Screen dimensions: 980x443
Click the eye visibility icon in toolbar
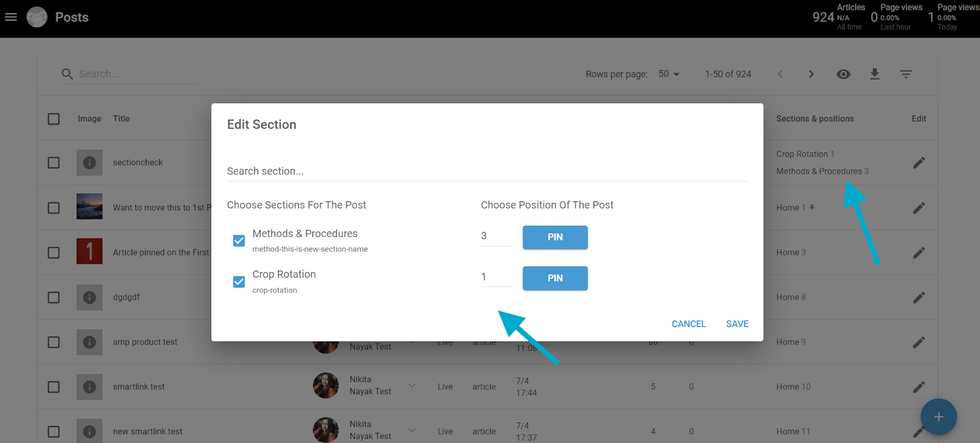(844, 75)
